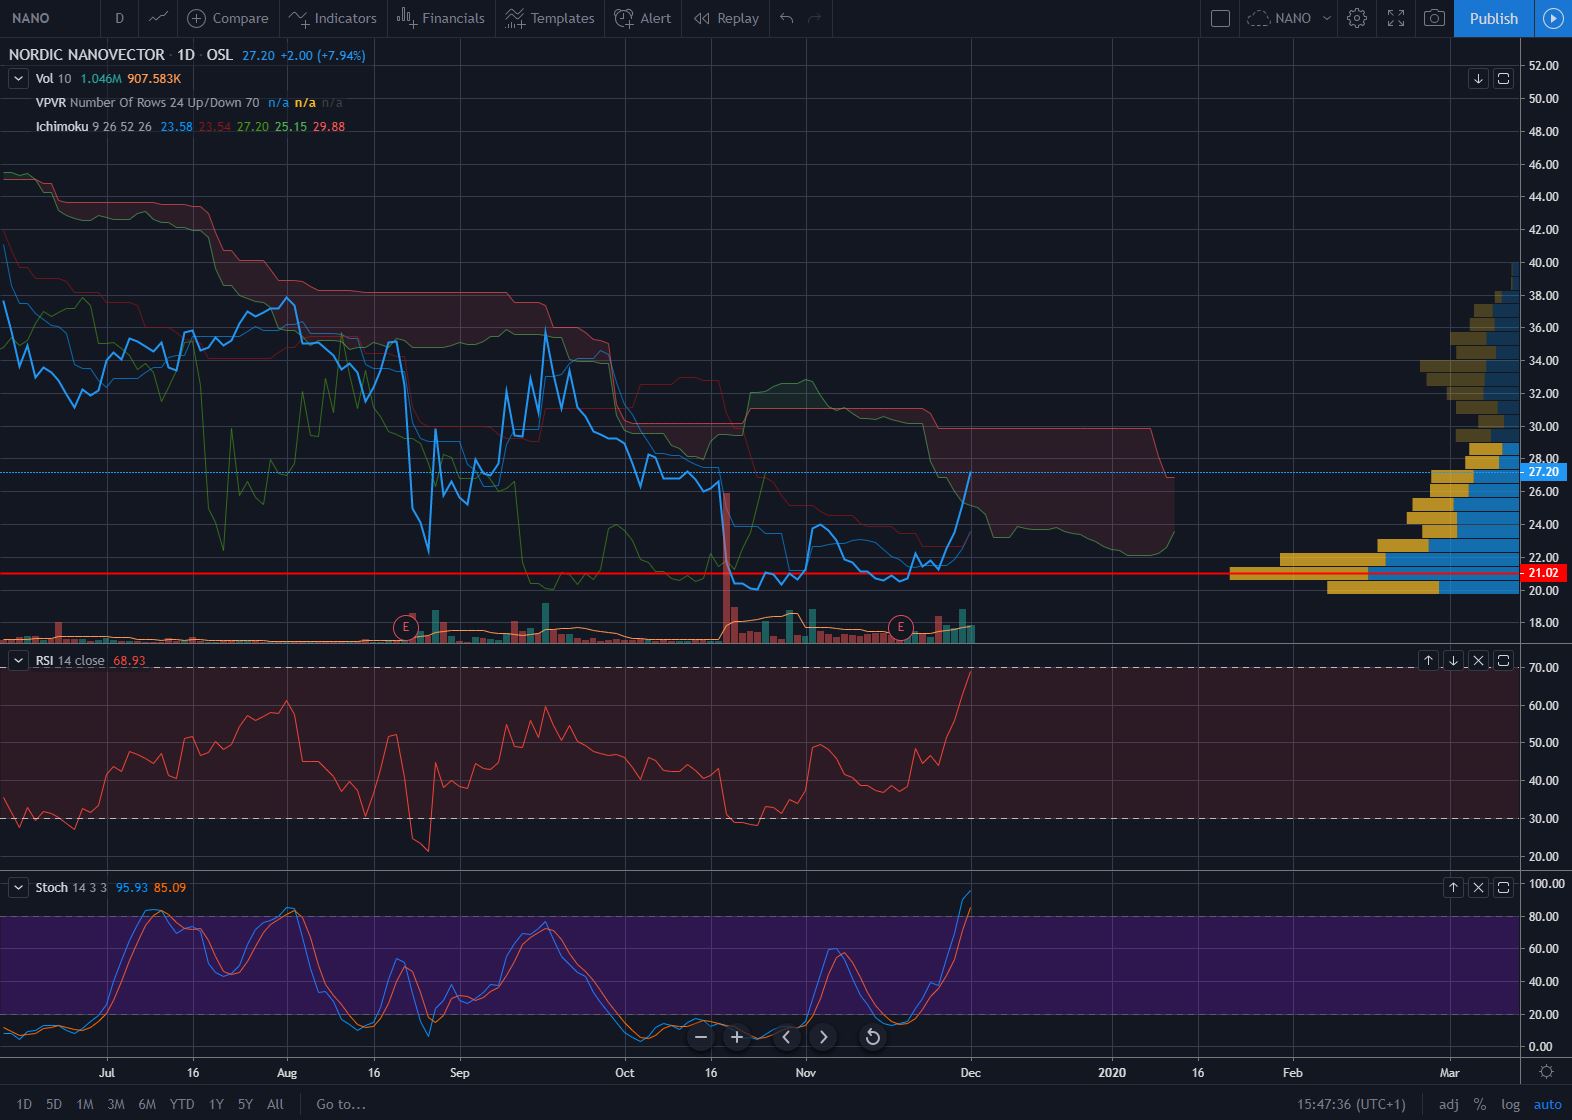Select the All time range
Viewport: 1572px width, 1120px height.
[x=275, y=1104]
